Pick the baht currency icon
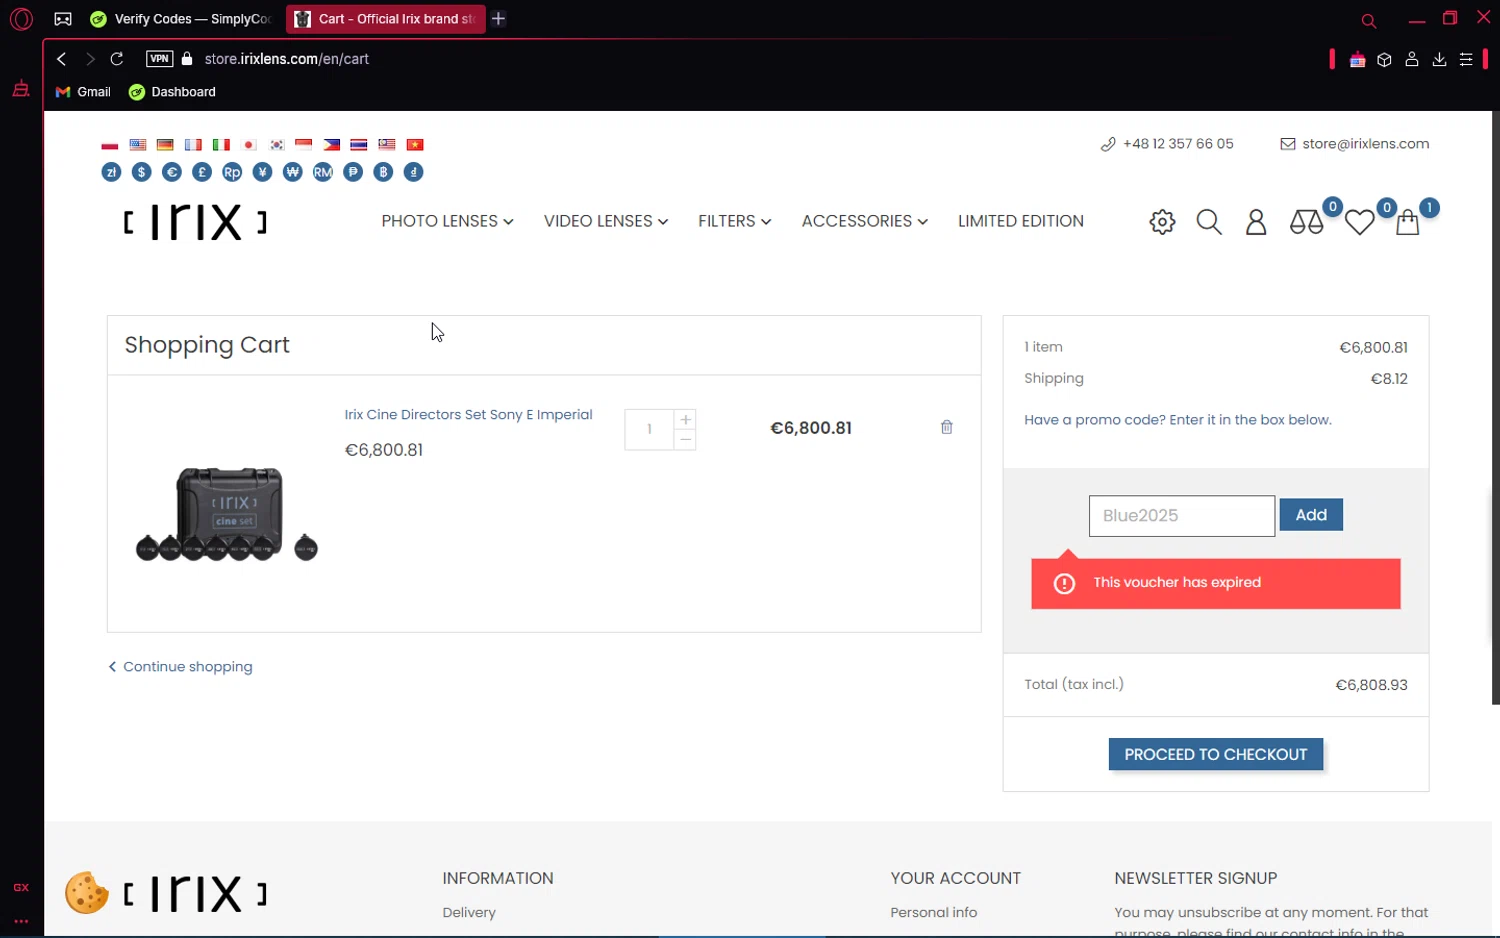 [383, 172]
